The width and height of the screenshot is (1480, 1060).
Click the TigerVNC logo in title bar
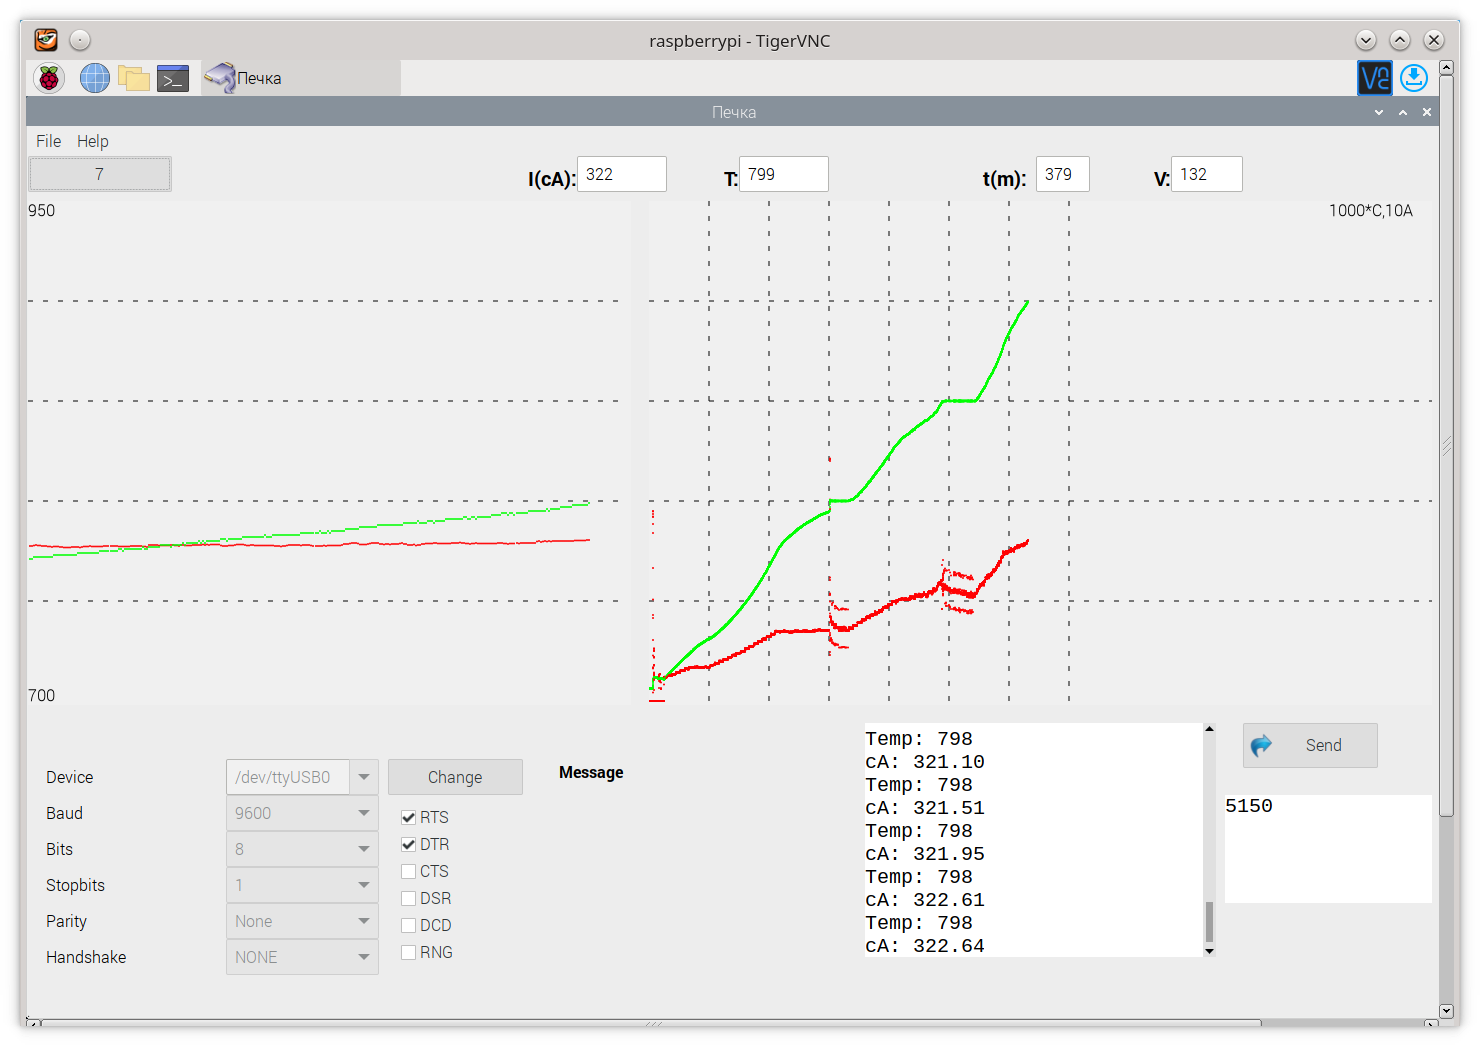(x=46, y=40)
